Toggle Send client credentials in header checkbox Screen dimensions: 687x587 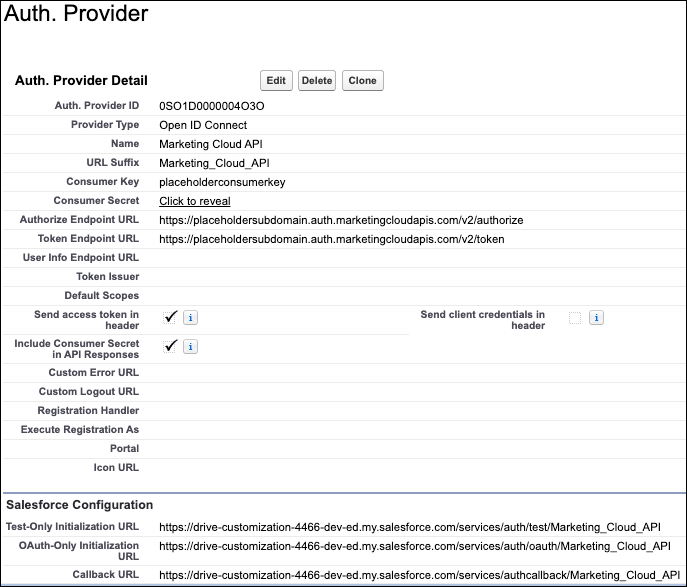575,318
